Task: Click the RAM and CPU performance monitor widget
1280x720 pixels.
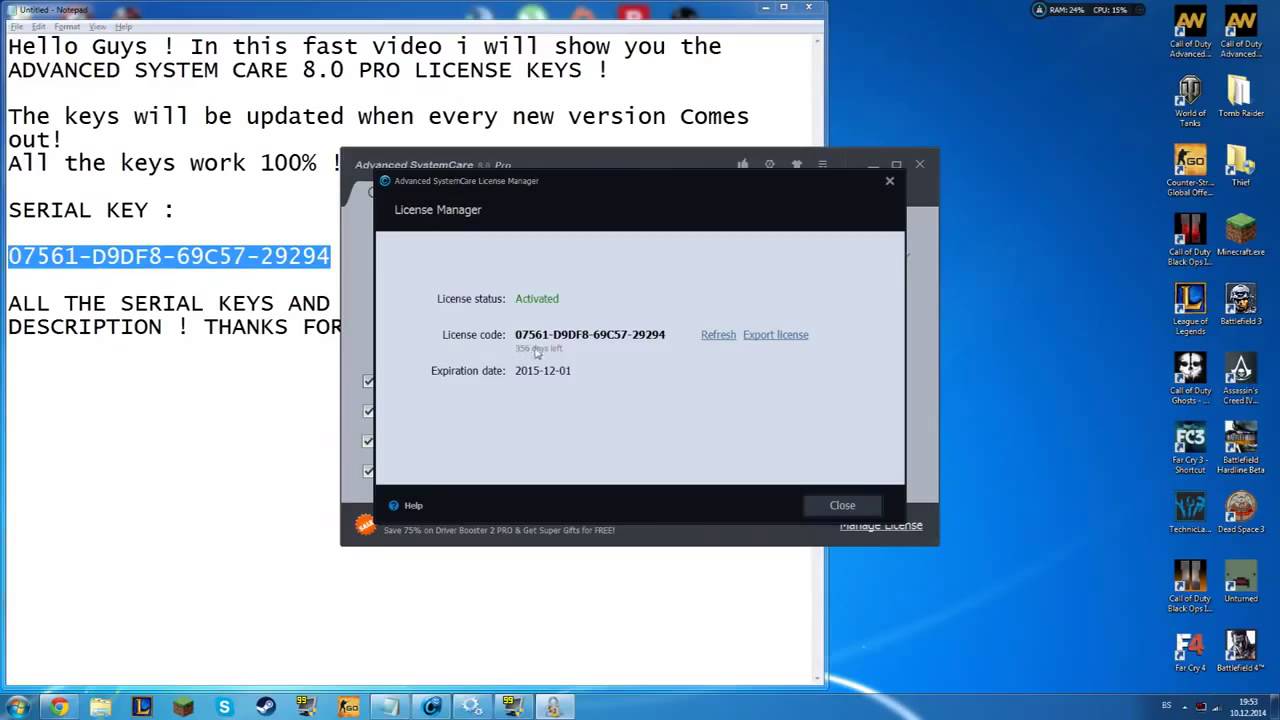Action: coord(1088,10)
